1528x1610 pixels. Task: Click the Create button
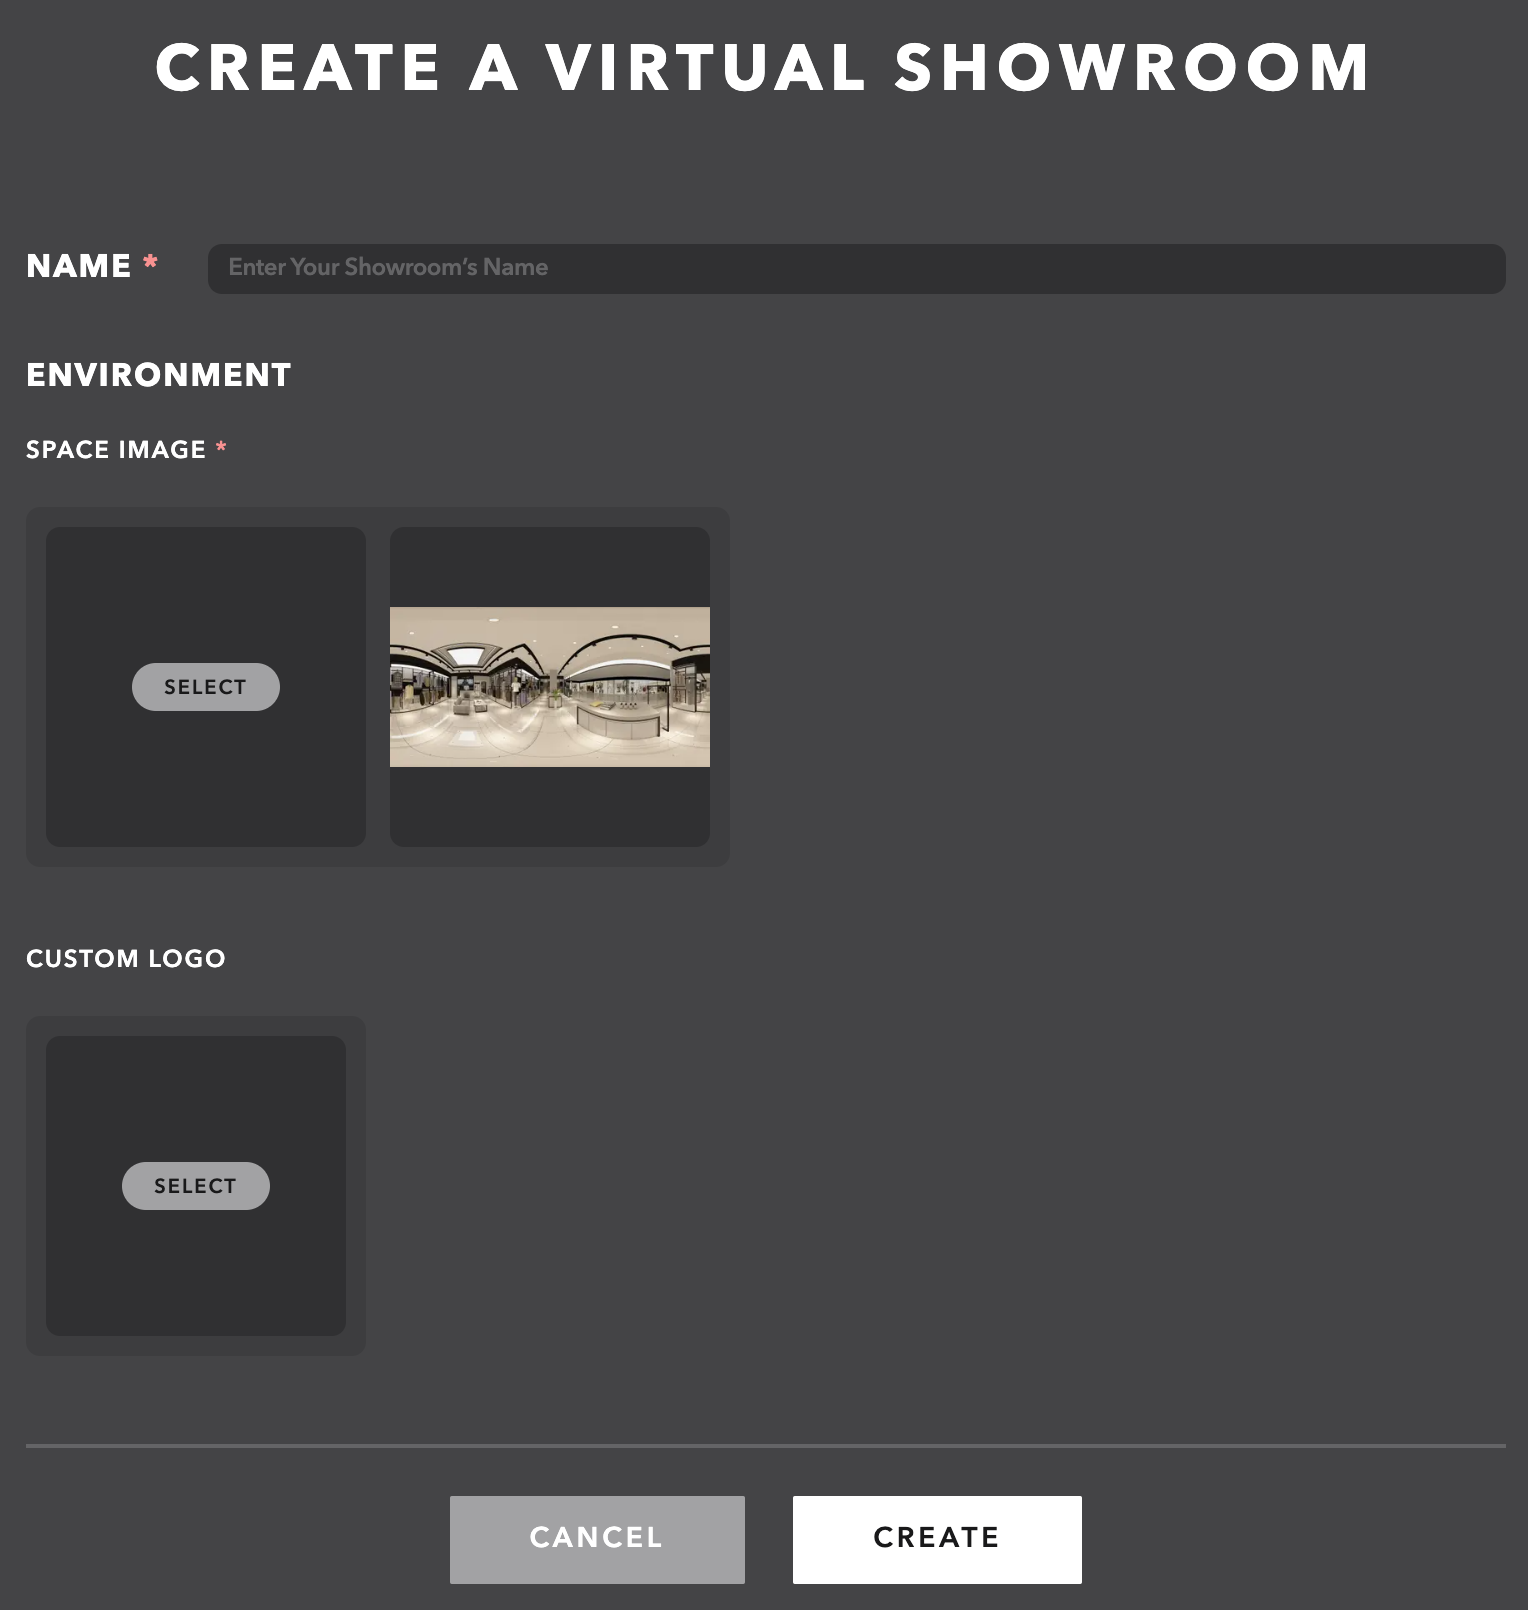[x=937, y=1539]
